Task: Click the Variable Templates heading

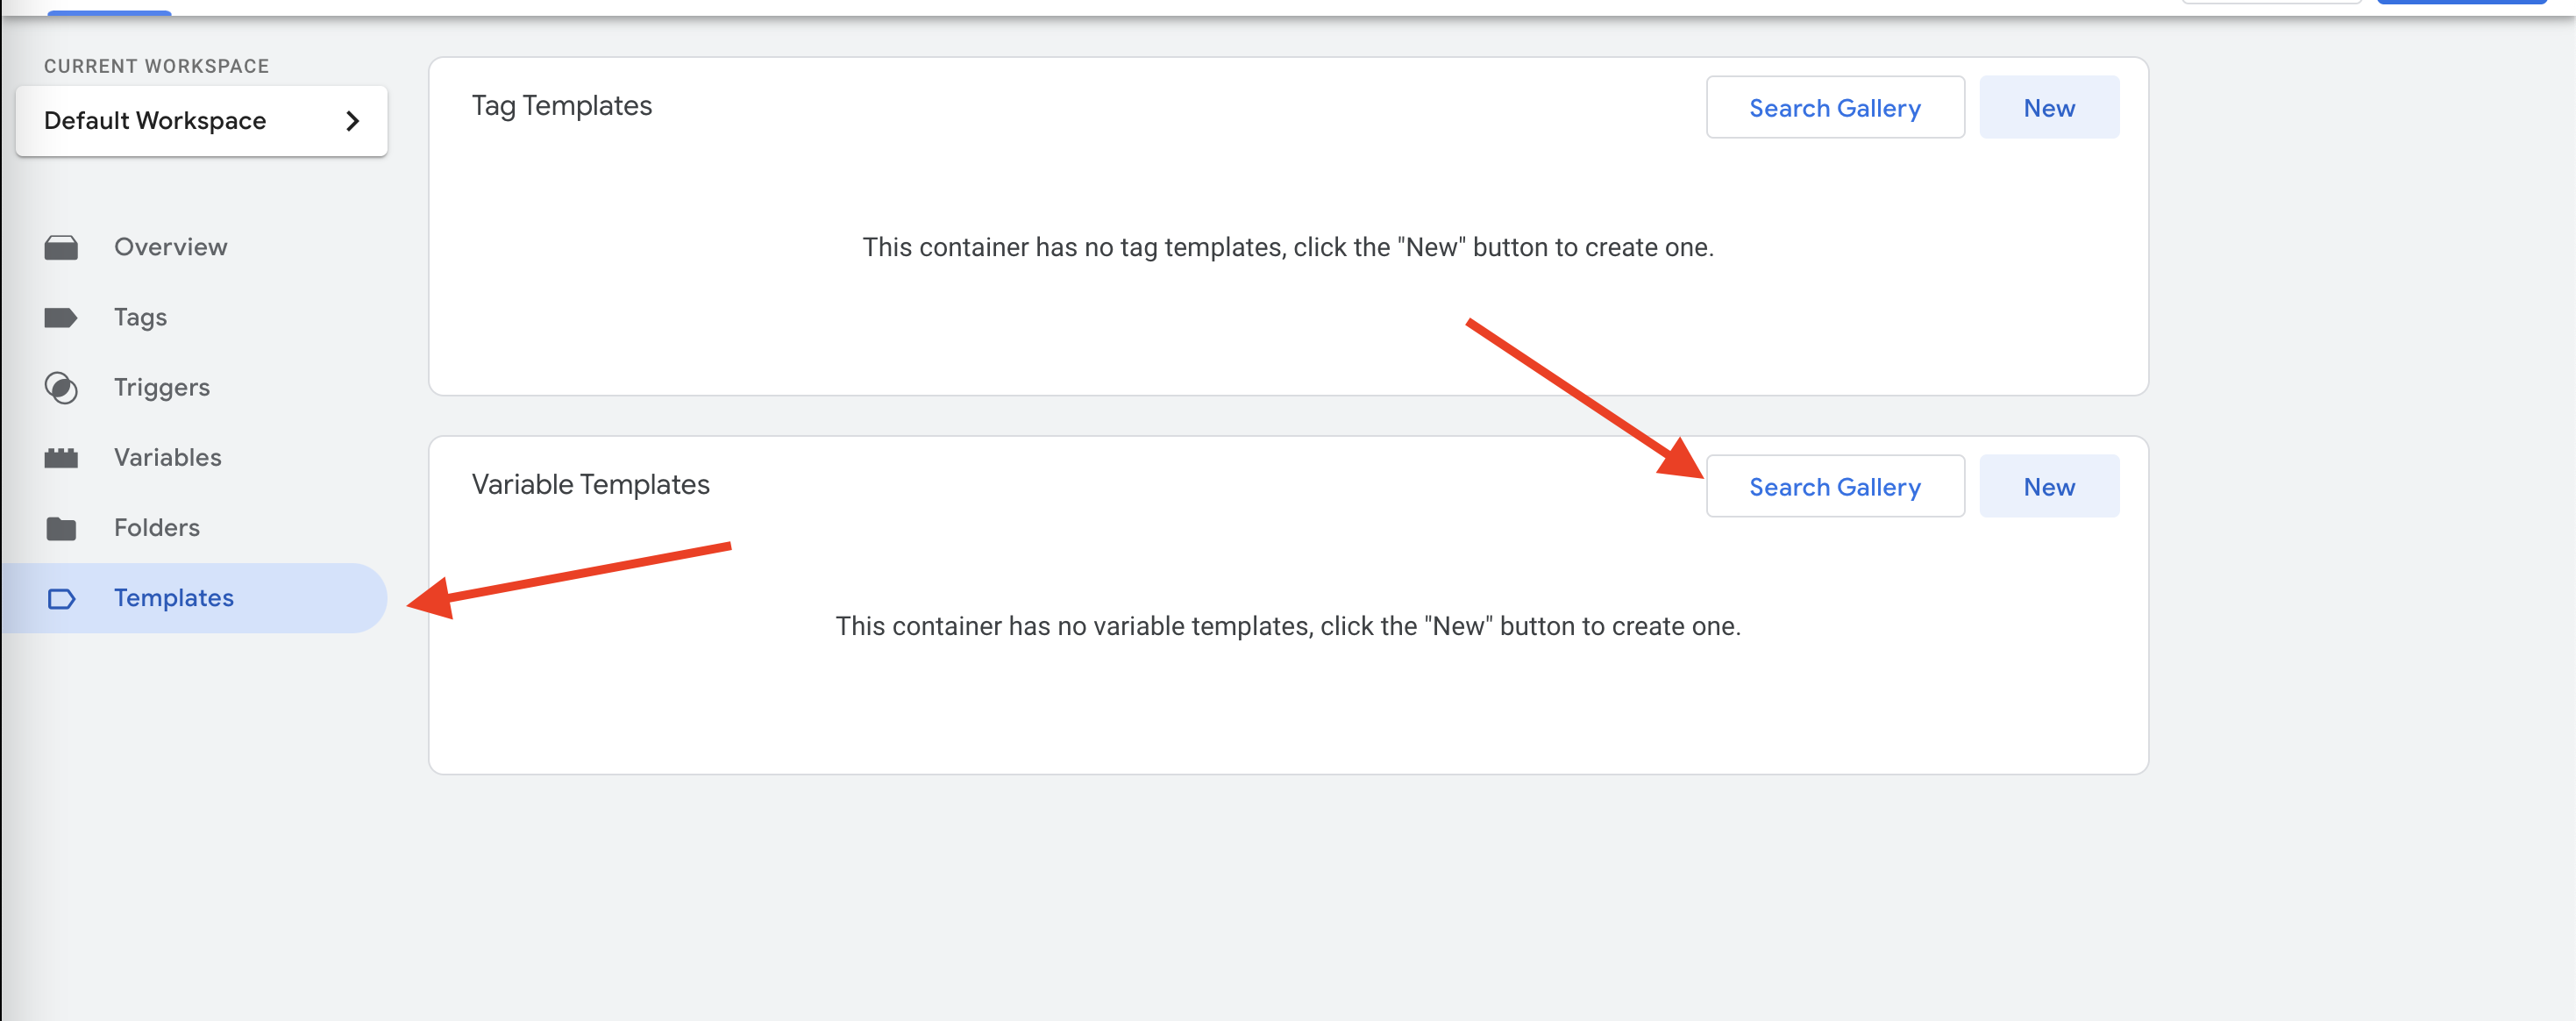Action: click(590, 485)
